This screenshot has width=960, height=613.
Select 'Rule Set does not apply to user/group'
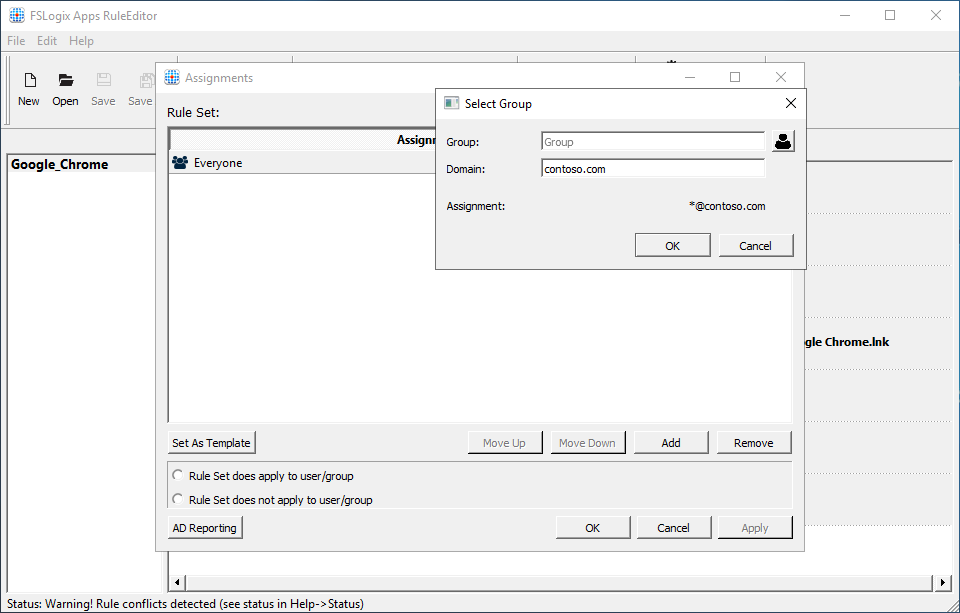[177, 499]
